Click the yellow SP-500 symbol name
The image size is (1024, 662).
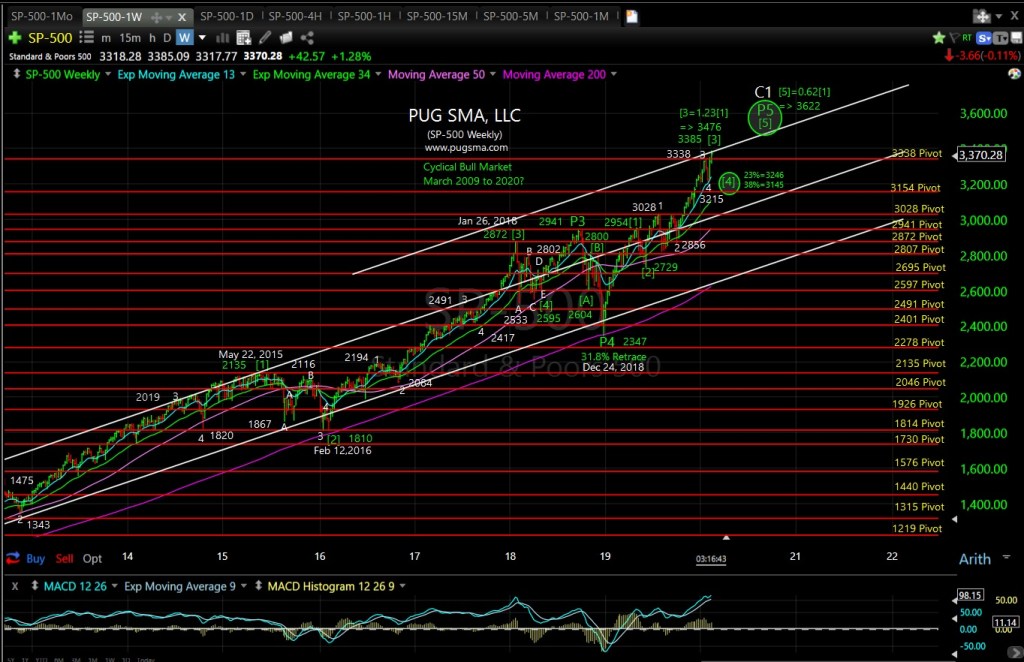[x=50, y=38]
